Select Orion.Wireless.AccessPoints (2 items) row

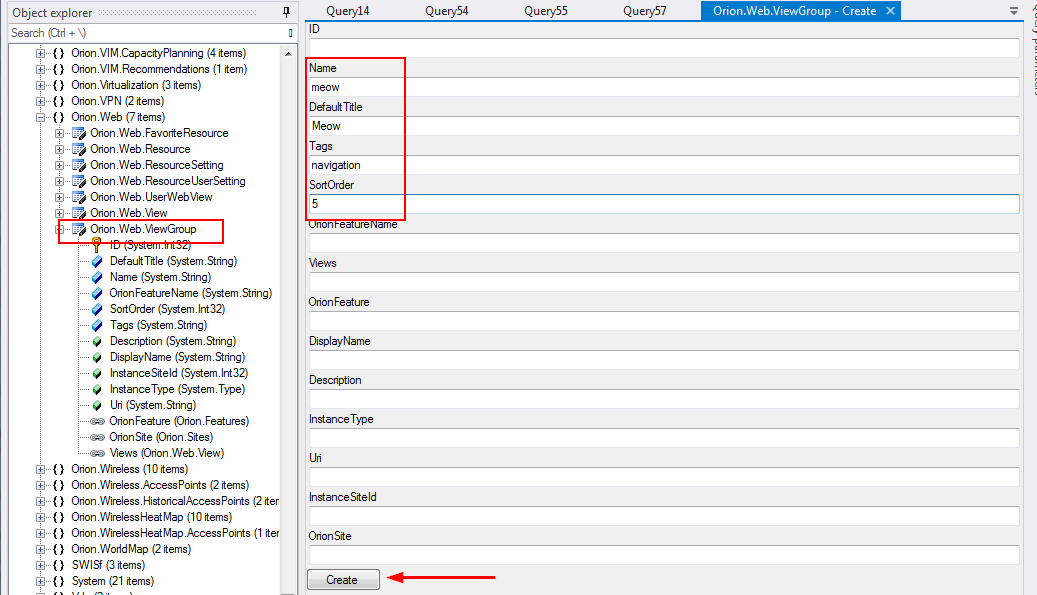160,485
